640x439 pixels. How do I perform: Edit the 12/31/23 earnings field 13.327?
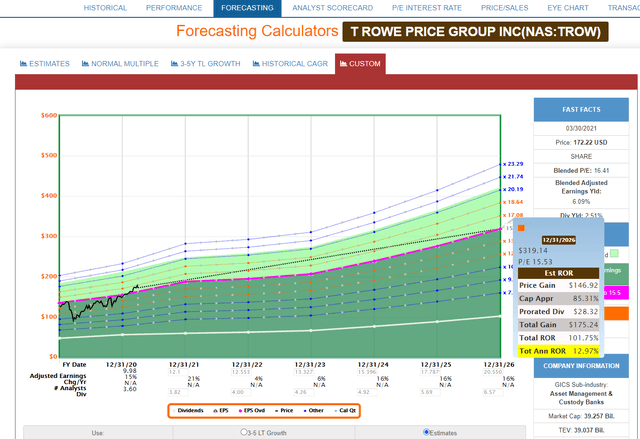pos(304,372)
